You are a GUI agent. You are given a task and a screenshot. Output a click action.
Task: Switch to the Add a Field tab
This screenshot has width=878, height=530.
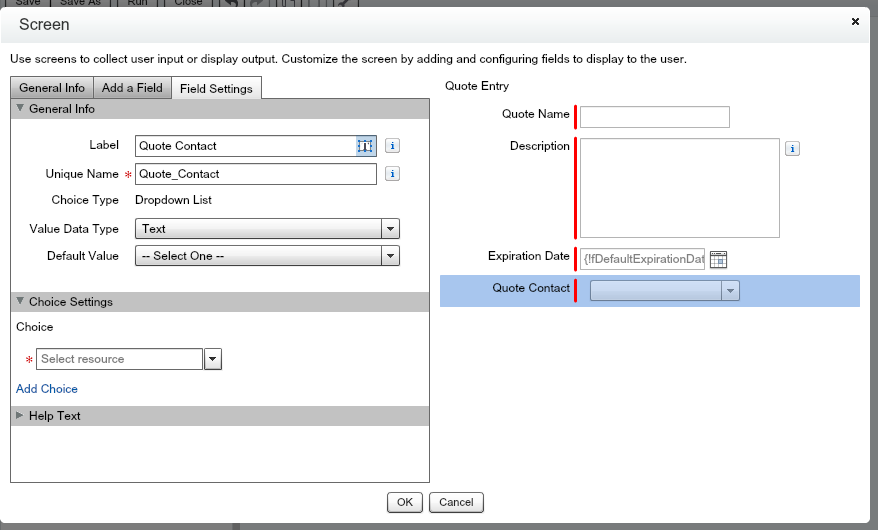(132, 88)
